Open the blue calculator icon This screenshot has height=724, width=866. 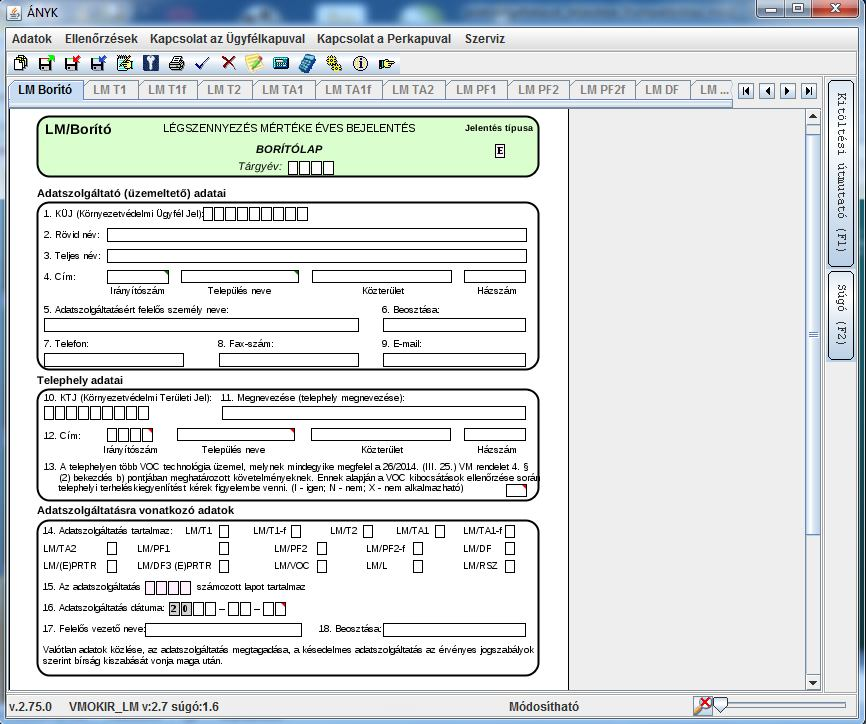pyautogui.click(x=307, y=64)
